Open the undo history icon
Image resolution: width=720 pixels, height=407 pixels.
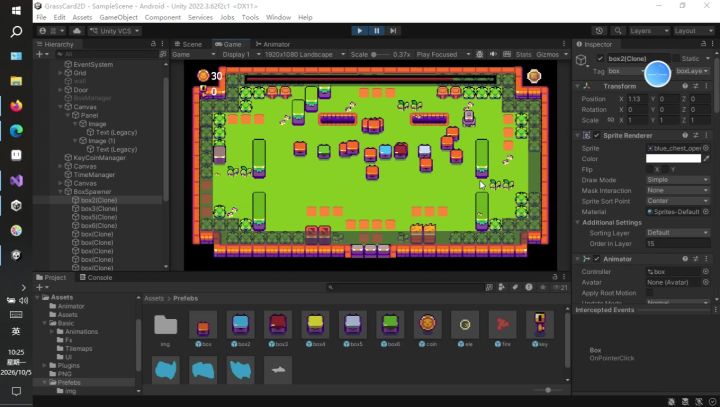599,31
